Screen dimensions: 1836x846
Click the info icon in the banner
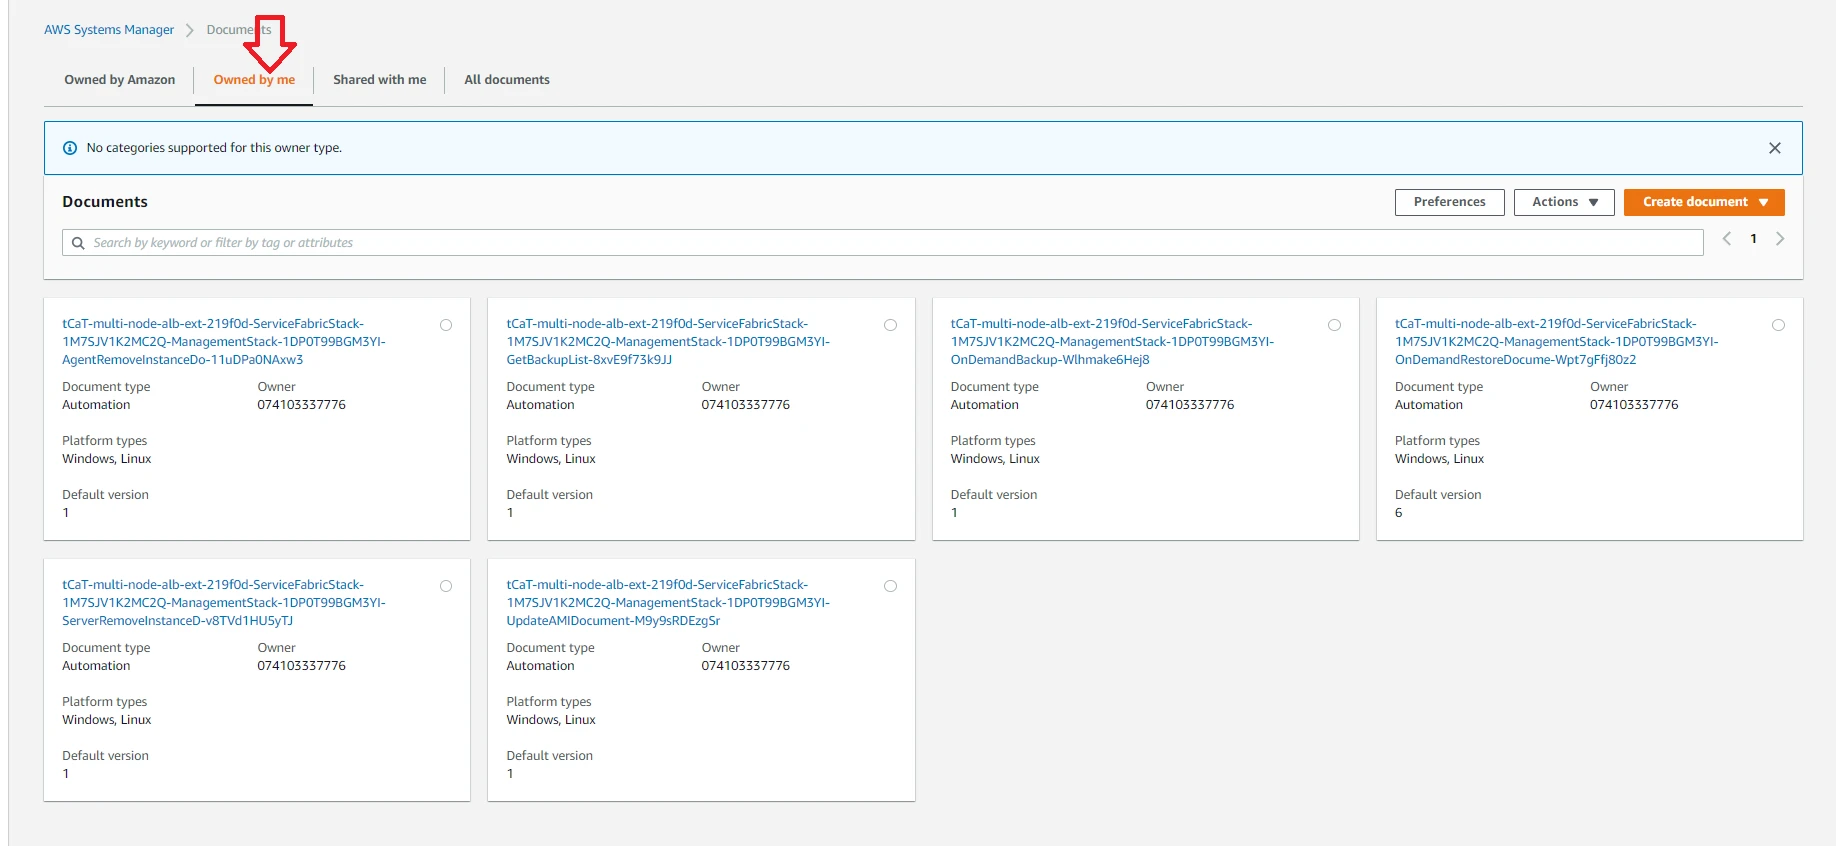[x=70, y=148]
